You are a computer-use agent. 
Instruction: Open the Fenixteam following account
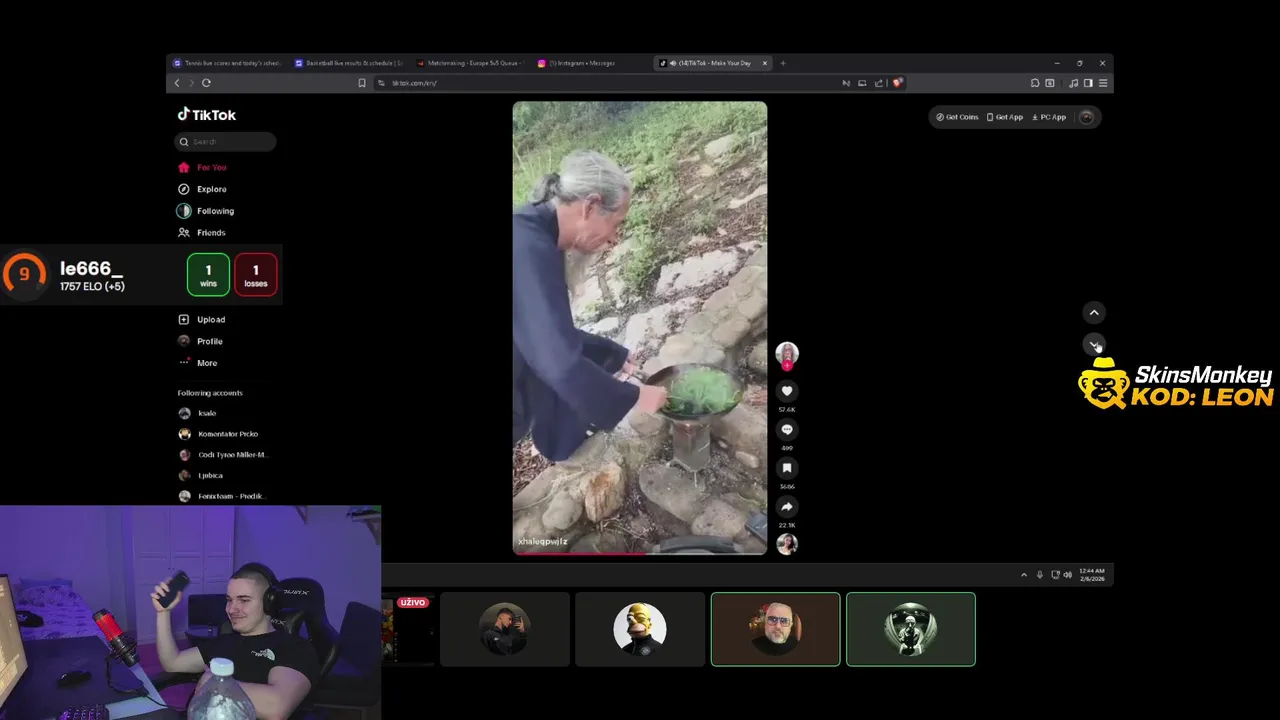(x=222, y=496)
